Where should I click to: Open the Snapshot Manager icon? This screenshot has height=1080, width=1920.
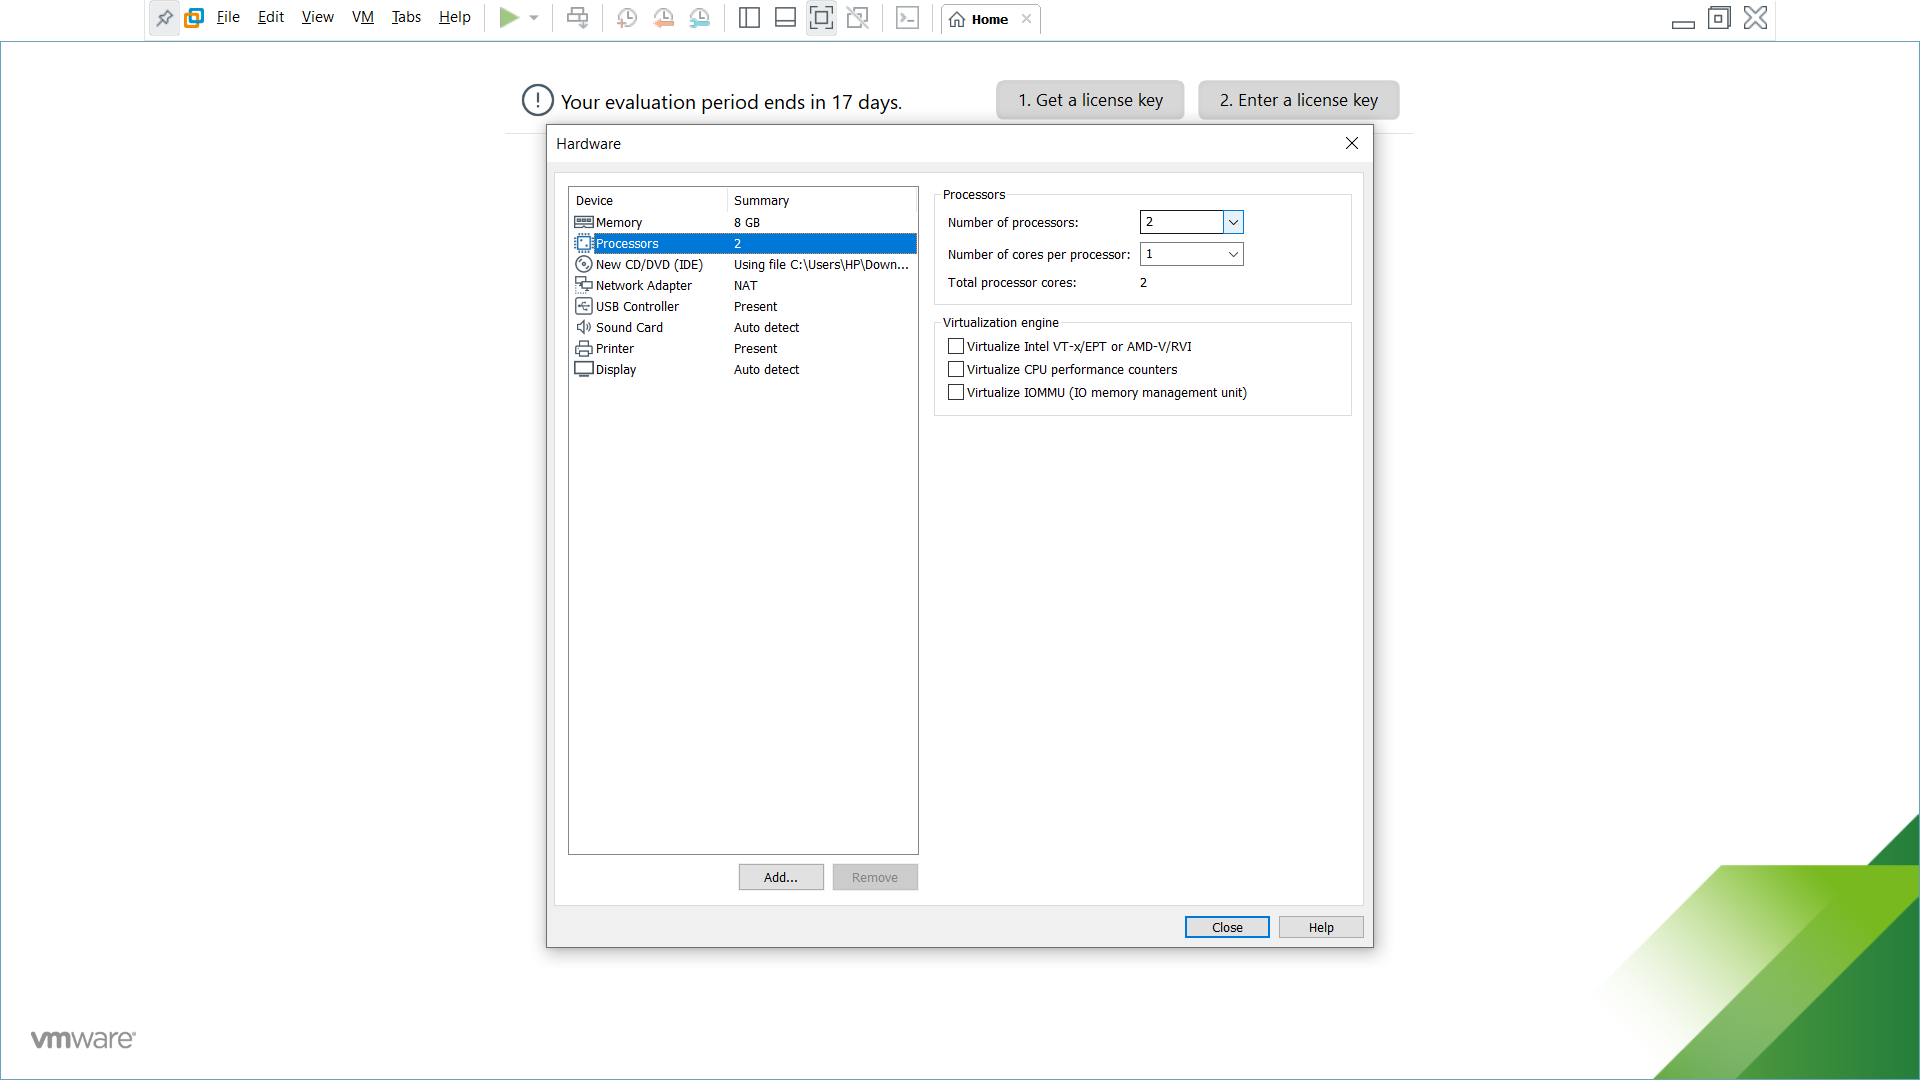(699, 17)
